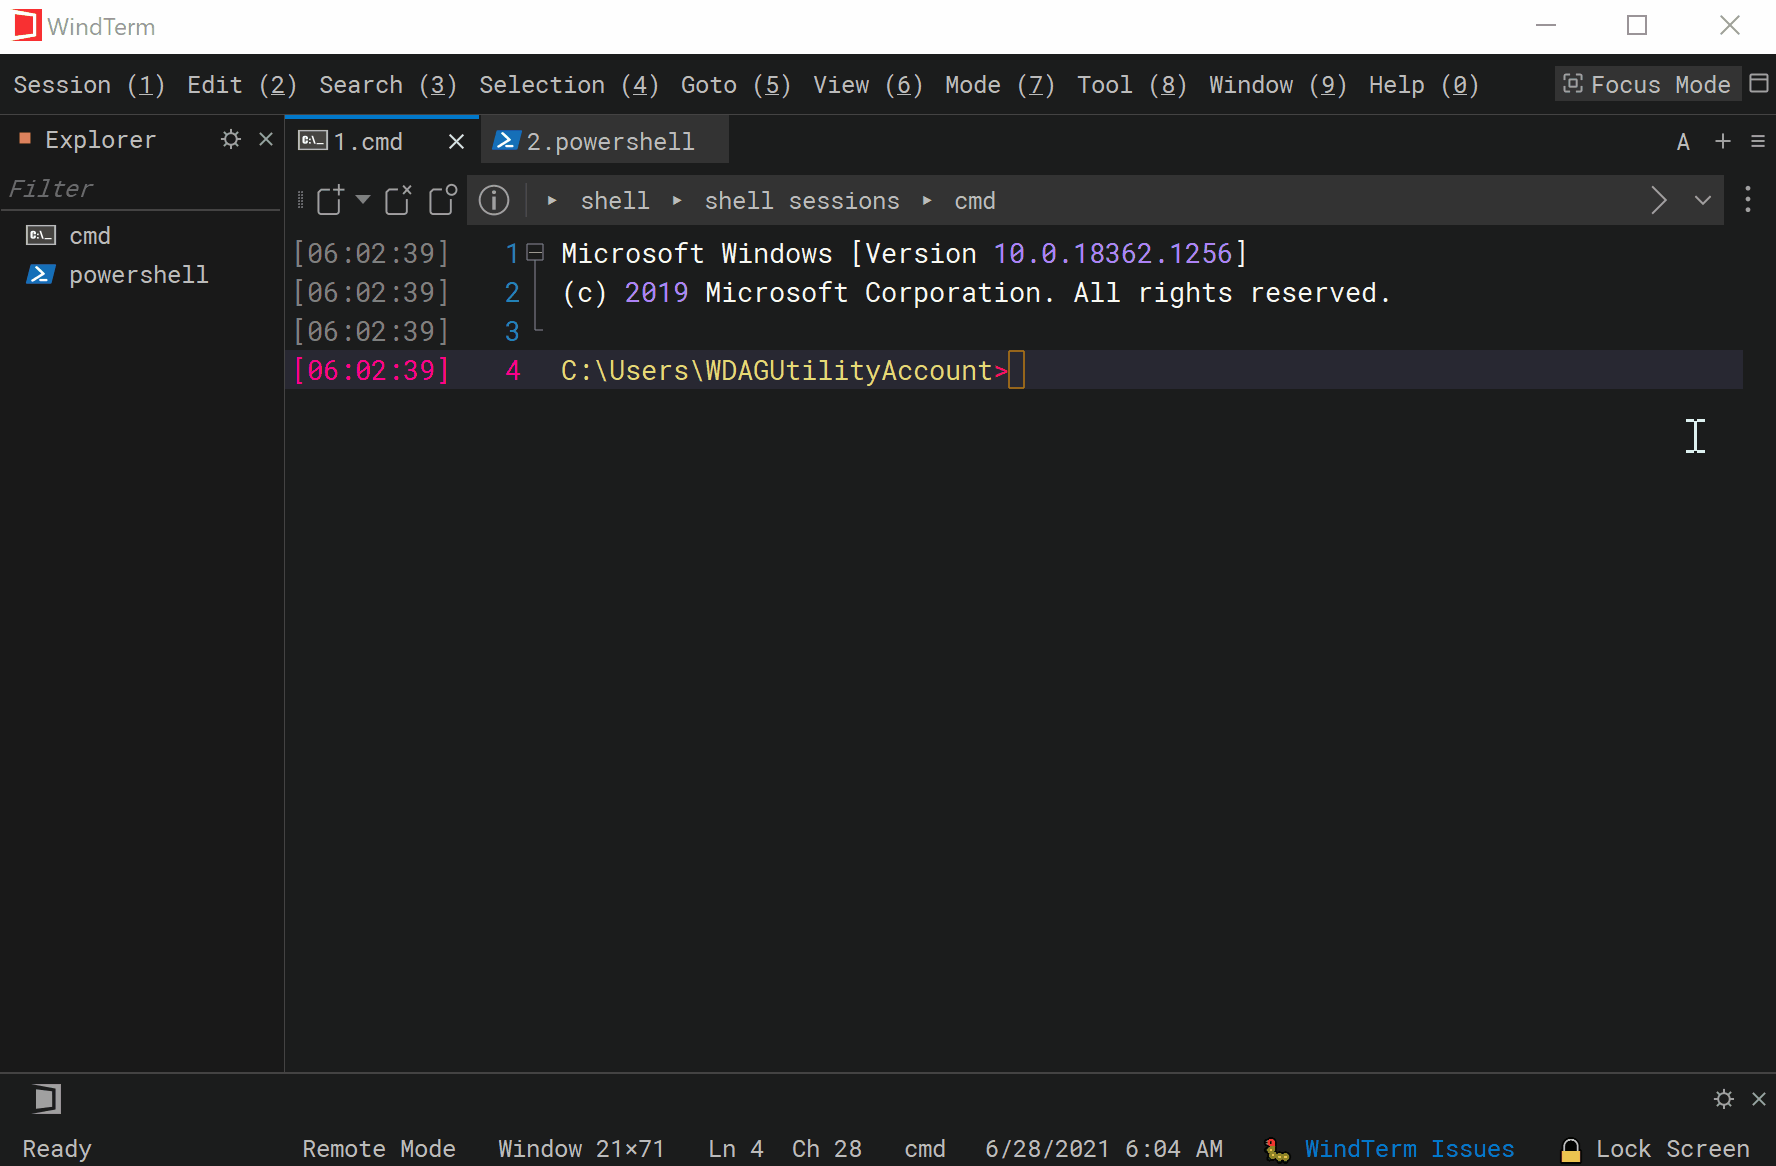Viewport: 1776px width, 1166px height.
Task: Click the toolbar drag handle grip
Action: pyautogui.click(x=300, y=200)
